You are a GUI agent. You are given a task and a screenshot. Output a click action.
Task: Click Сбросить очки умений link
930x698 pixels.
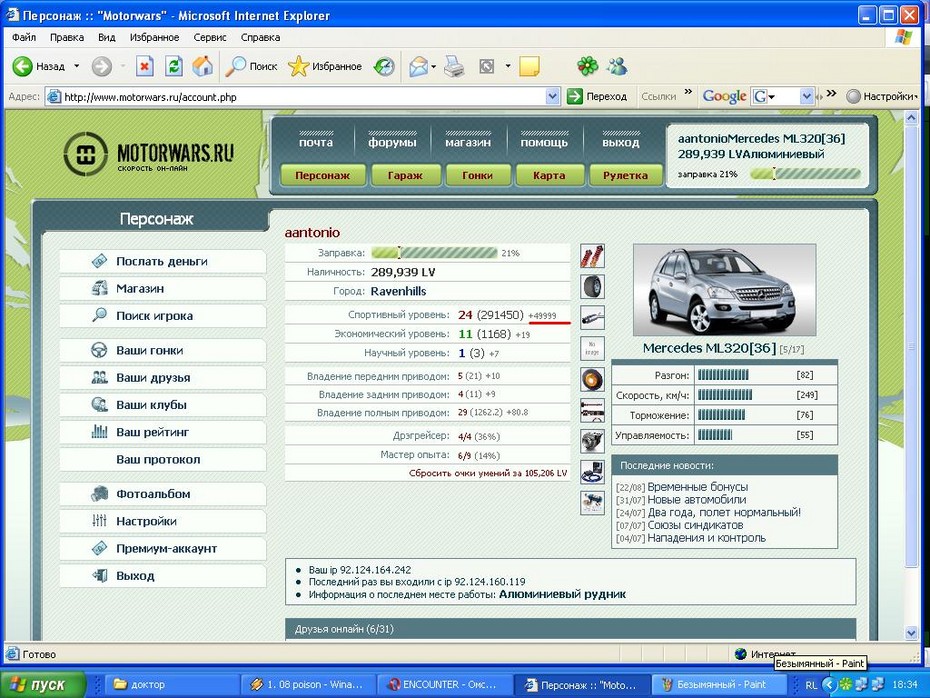click(488, 473)
